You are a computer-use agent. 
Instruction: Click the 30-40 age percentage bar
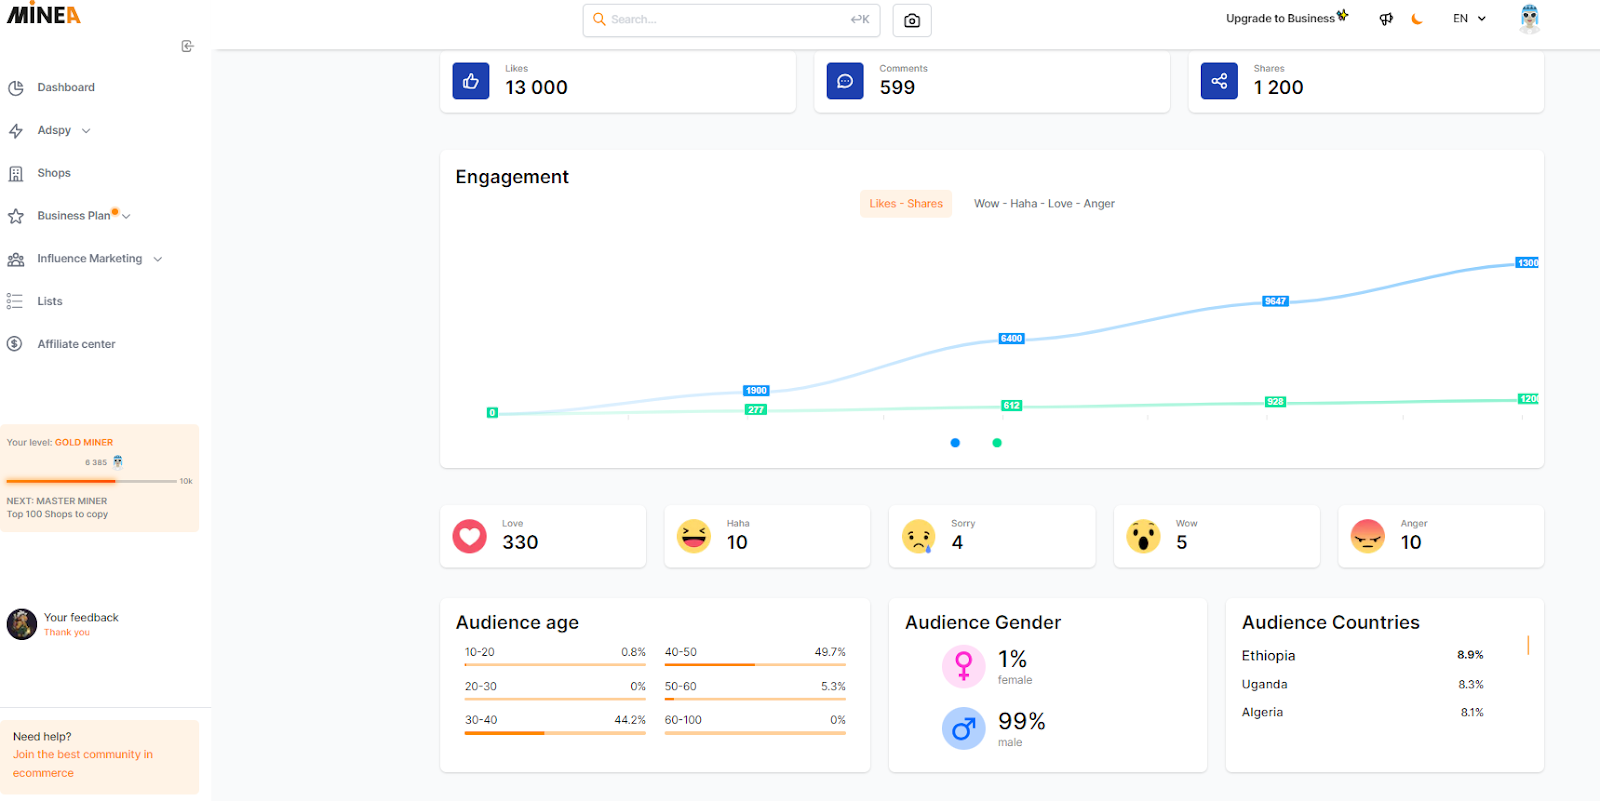pyautogui.click(x=555, y=733)
